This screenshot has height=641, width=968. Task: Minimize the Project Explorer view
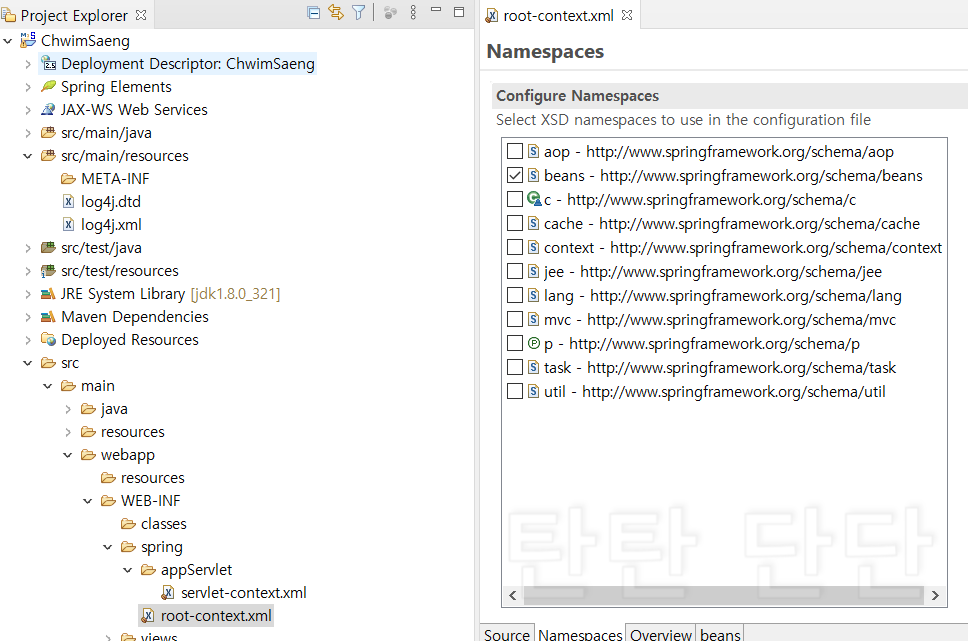tap(436, 10)
